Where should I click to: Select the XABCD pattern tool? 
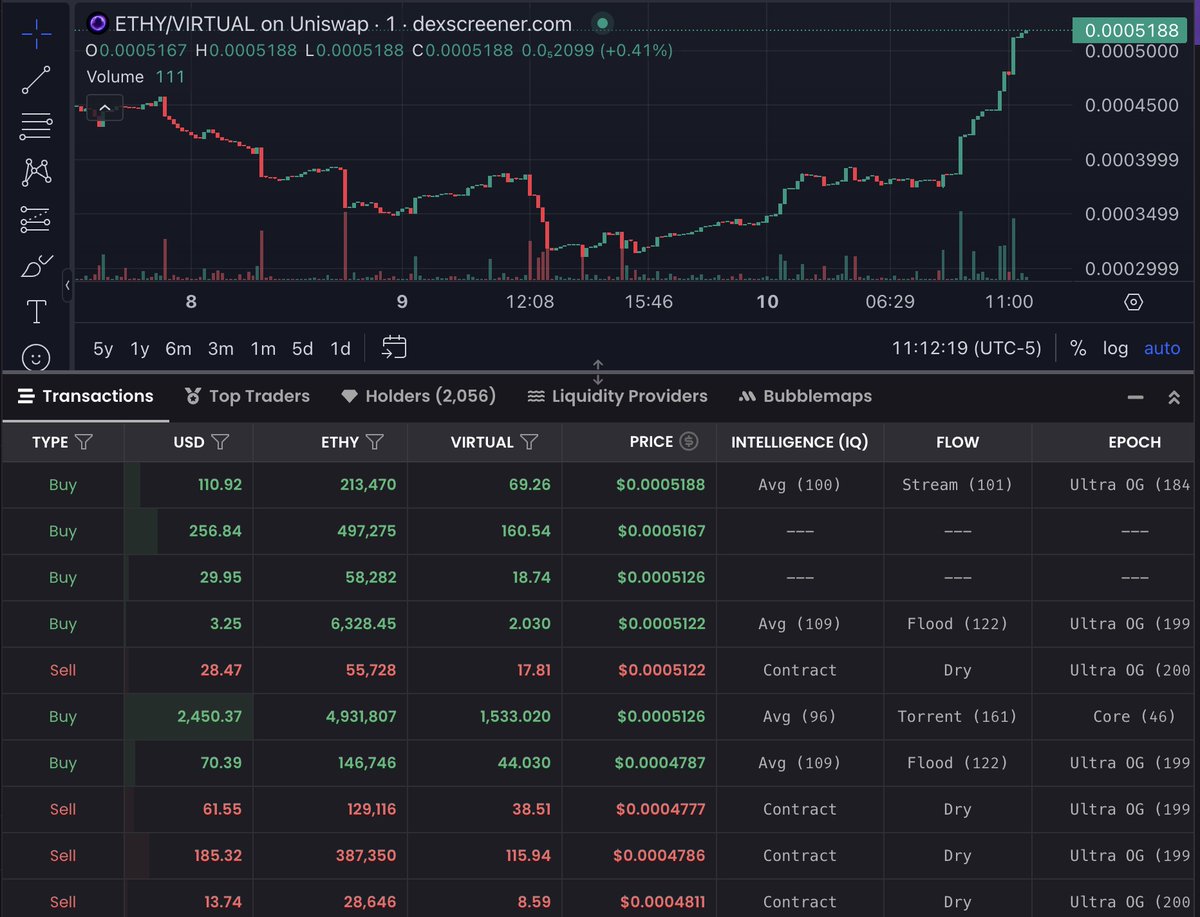(x=36, y=172)
